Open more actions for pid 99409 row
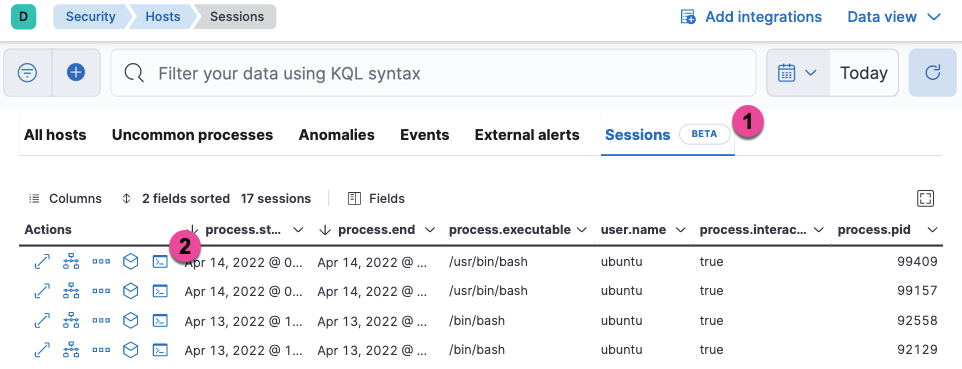The width and height of the screenshot is (962, 369). point(101,262)
